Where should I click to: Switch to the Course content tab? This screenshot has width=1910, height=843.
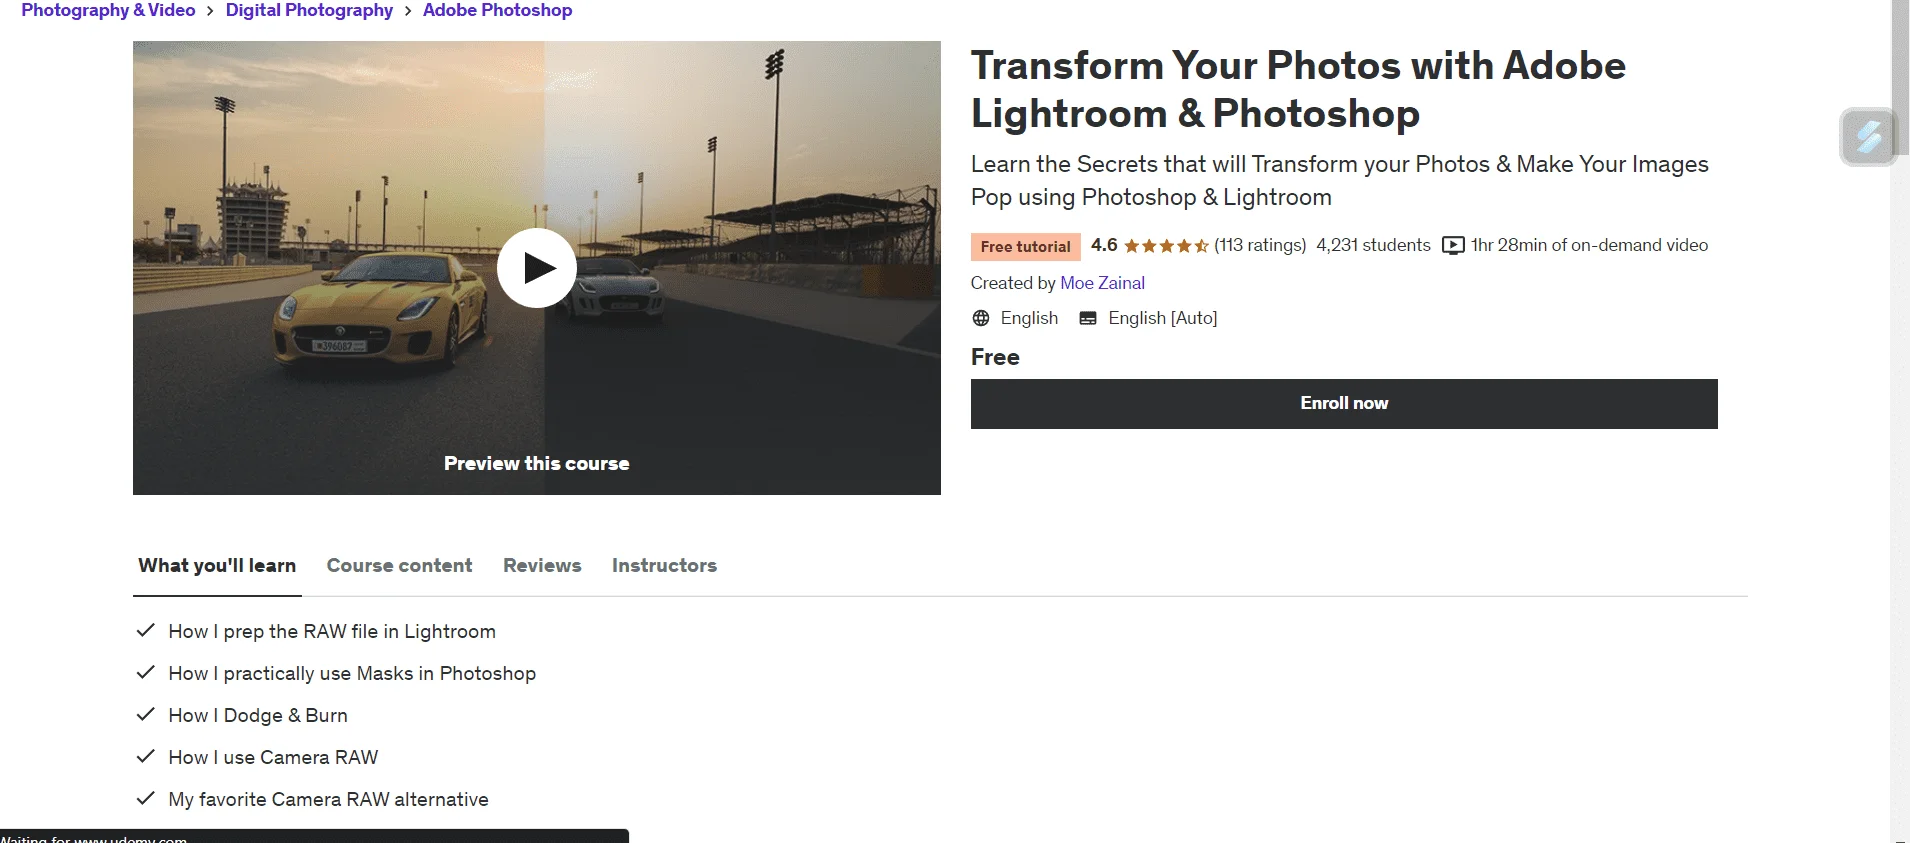(399, 565)
